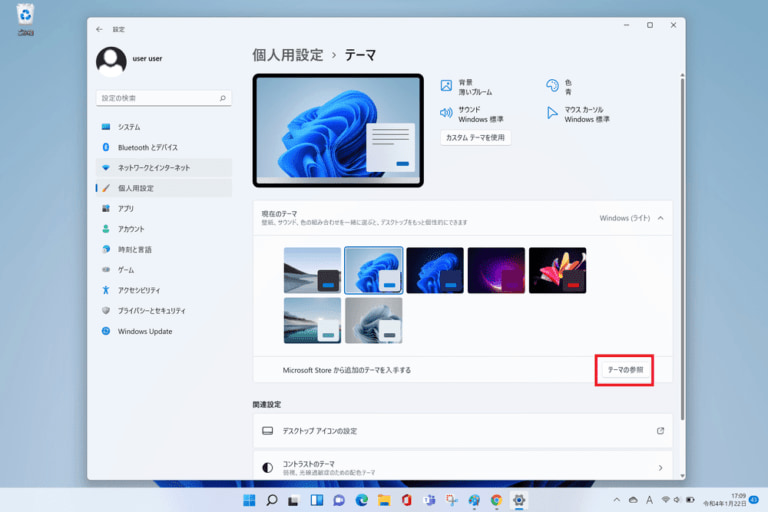
Task: Open taskbar Search
Action: tap(272, 500)
